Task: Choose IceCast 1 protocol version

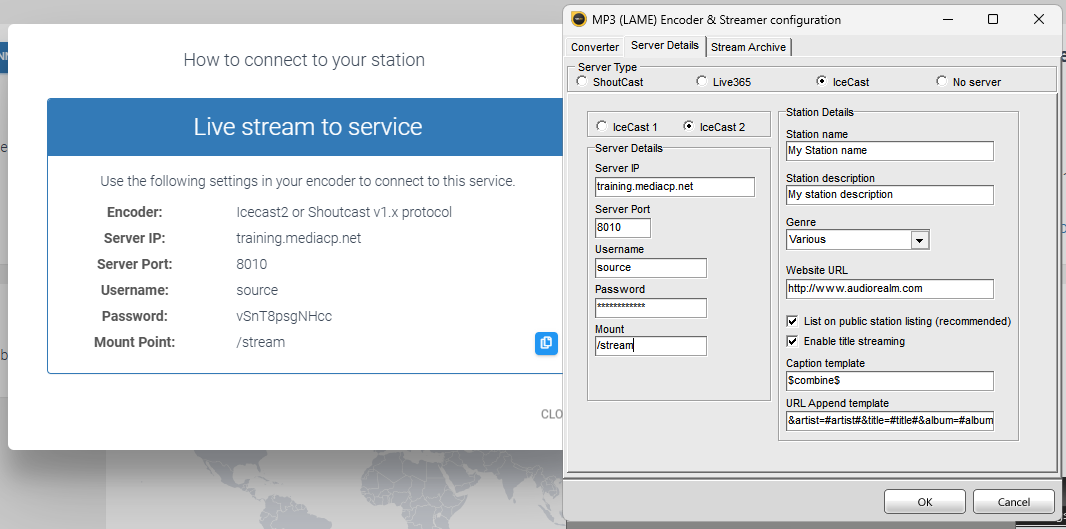Action: [x=601, y=126]
